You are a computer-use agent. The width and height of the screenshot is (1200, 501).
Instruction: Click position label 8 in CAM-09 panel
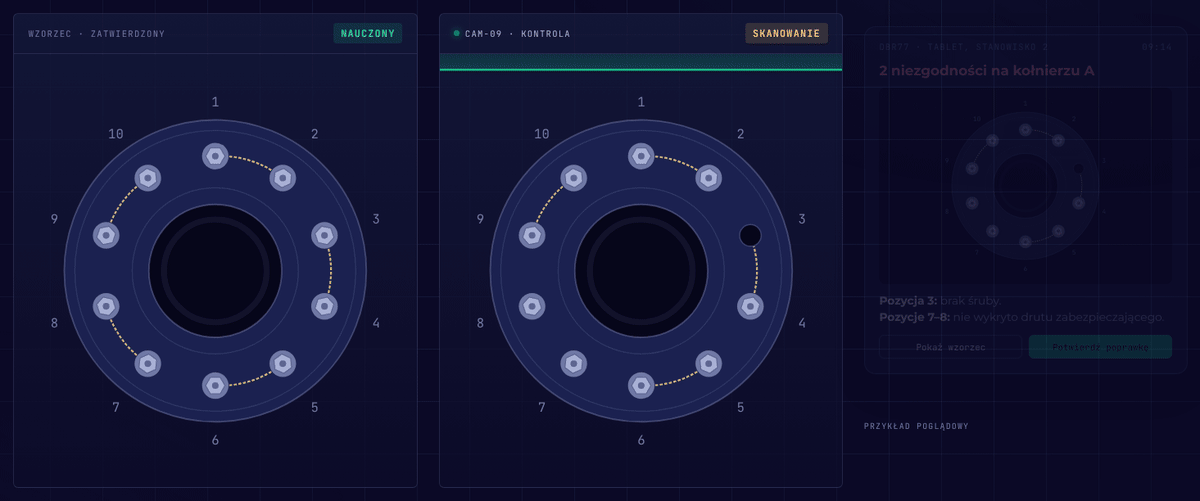point(480,323)
